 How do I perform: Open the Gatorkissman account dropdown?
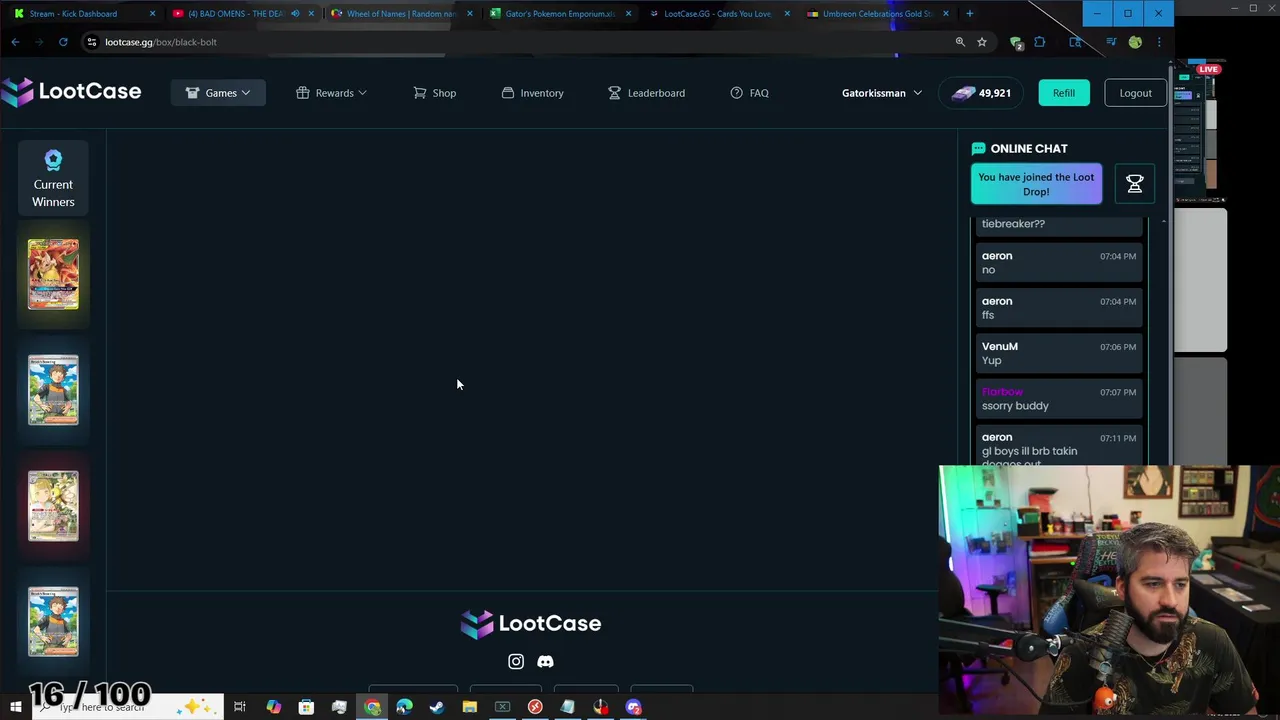[x=882, y=93]
